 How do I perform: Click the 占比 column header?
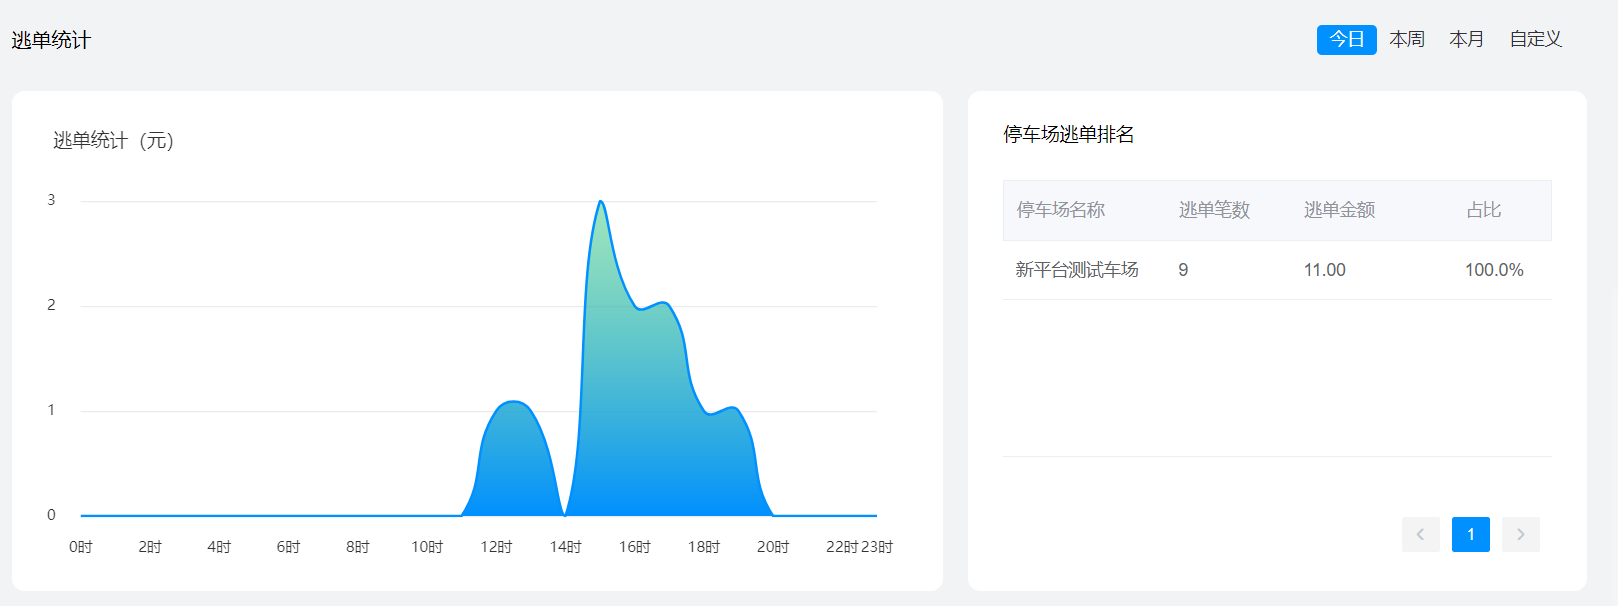[1483, 210]
